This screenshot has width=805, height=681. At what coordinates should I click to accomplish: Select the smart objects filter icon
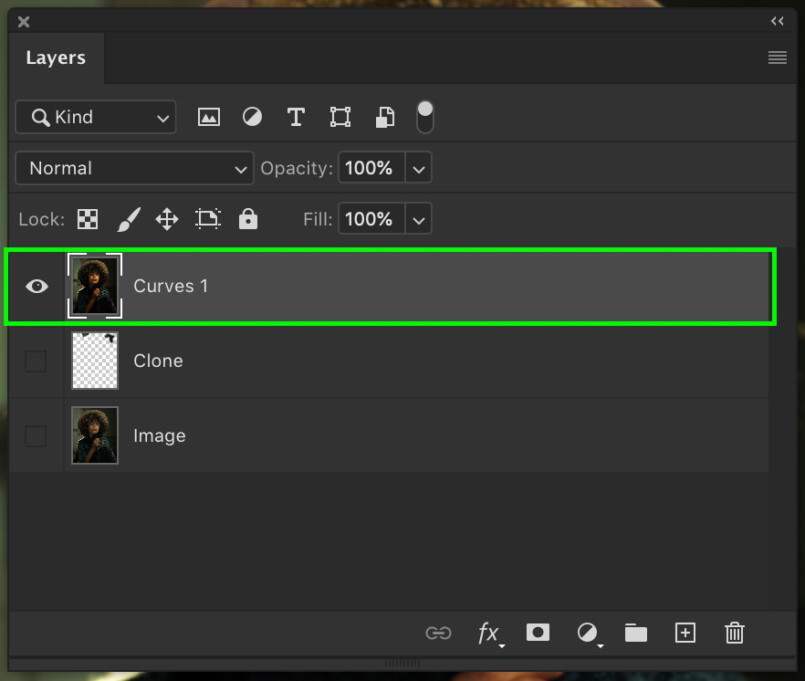pyautogui.click(x=385, y=117)
